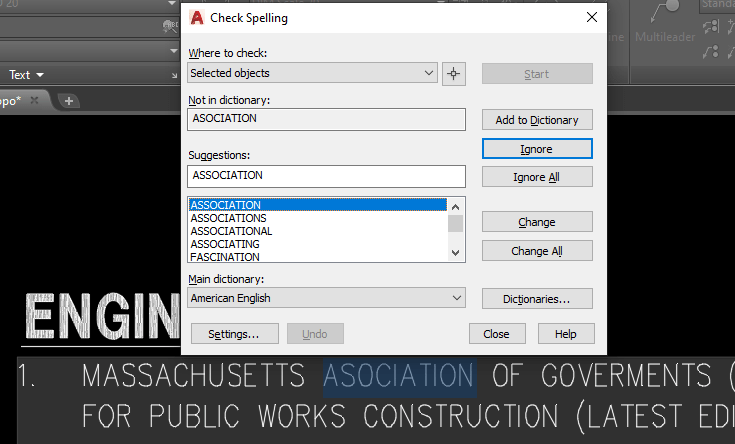Click the Text panel dialog launcher arrow
The width and height of the screenshot is (735, 444).
tap(174, 75)
